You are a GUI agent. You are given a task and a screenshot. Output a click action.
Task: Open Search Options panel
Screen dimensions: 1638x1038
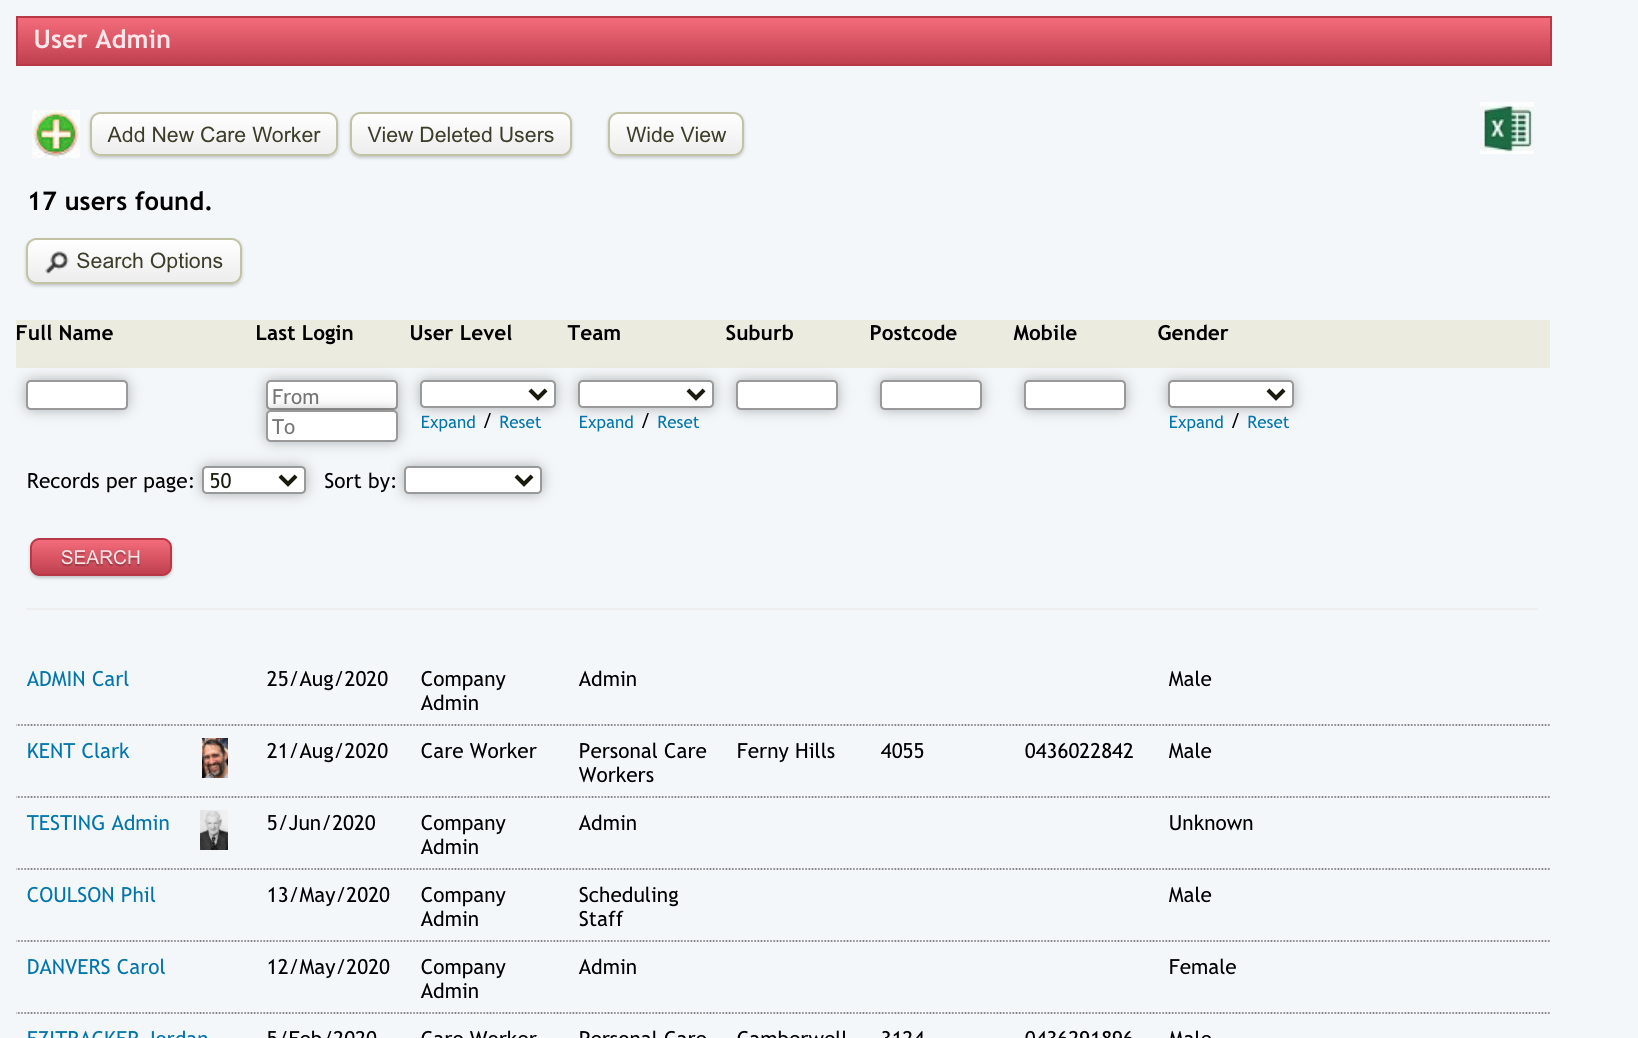(x=134, y=261)
